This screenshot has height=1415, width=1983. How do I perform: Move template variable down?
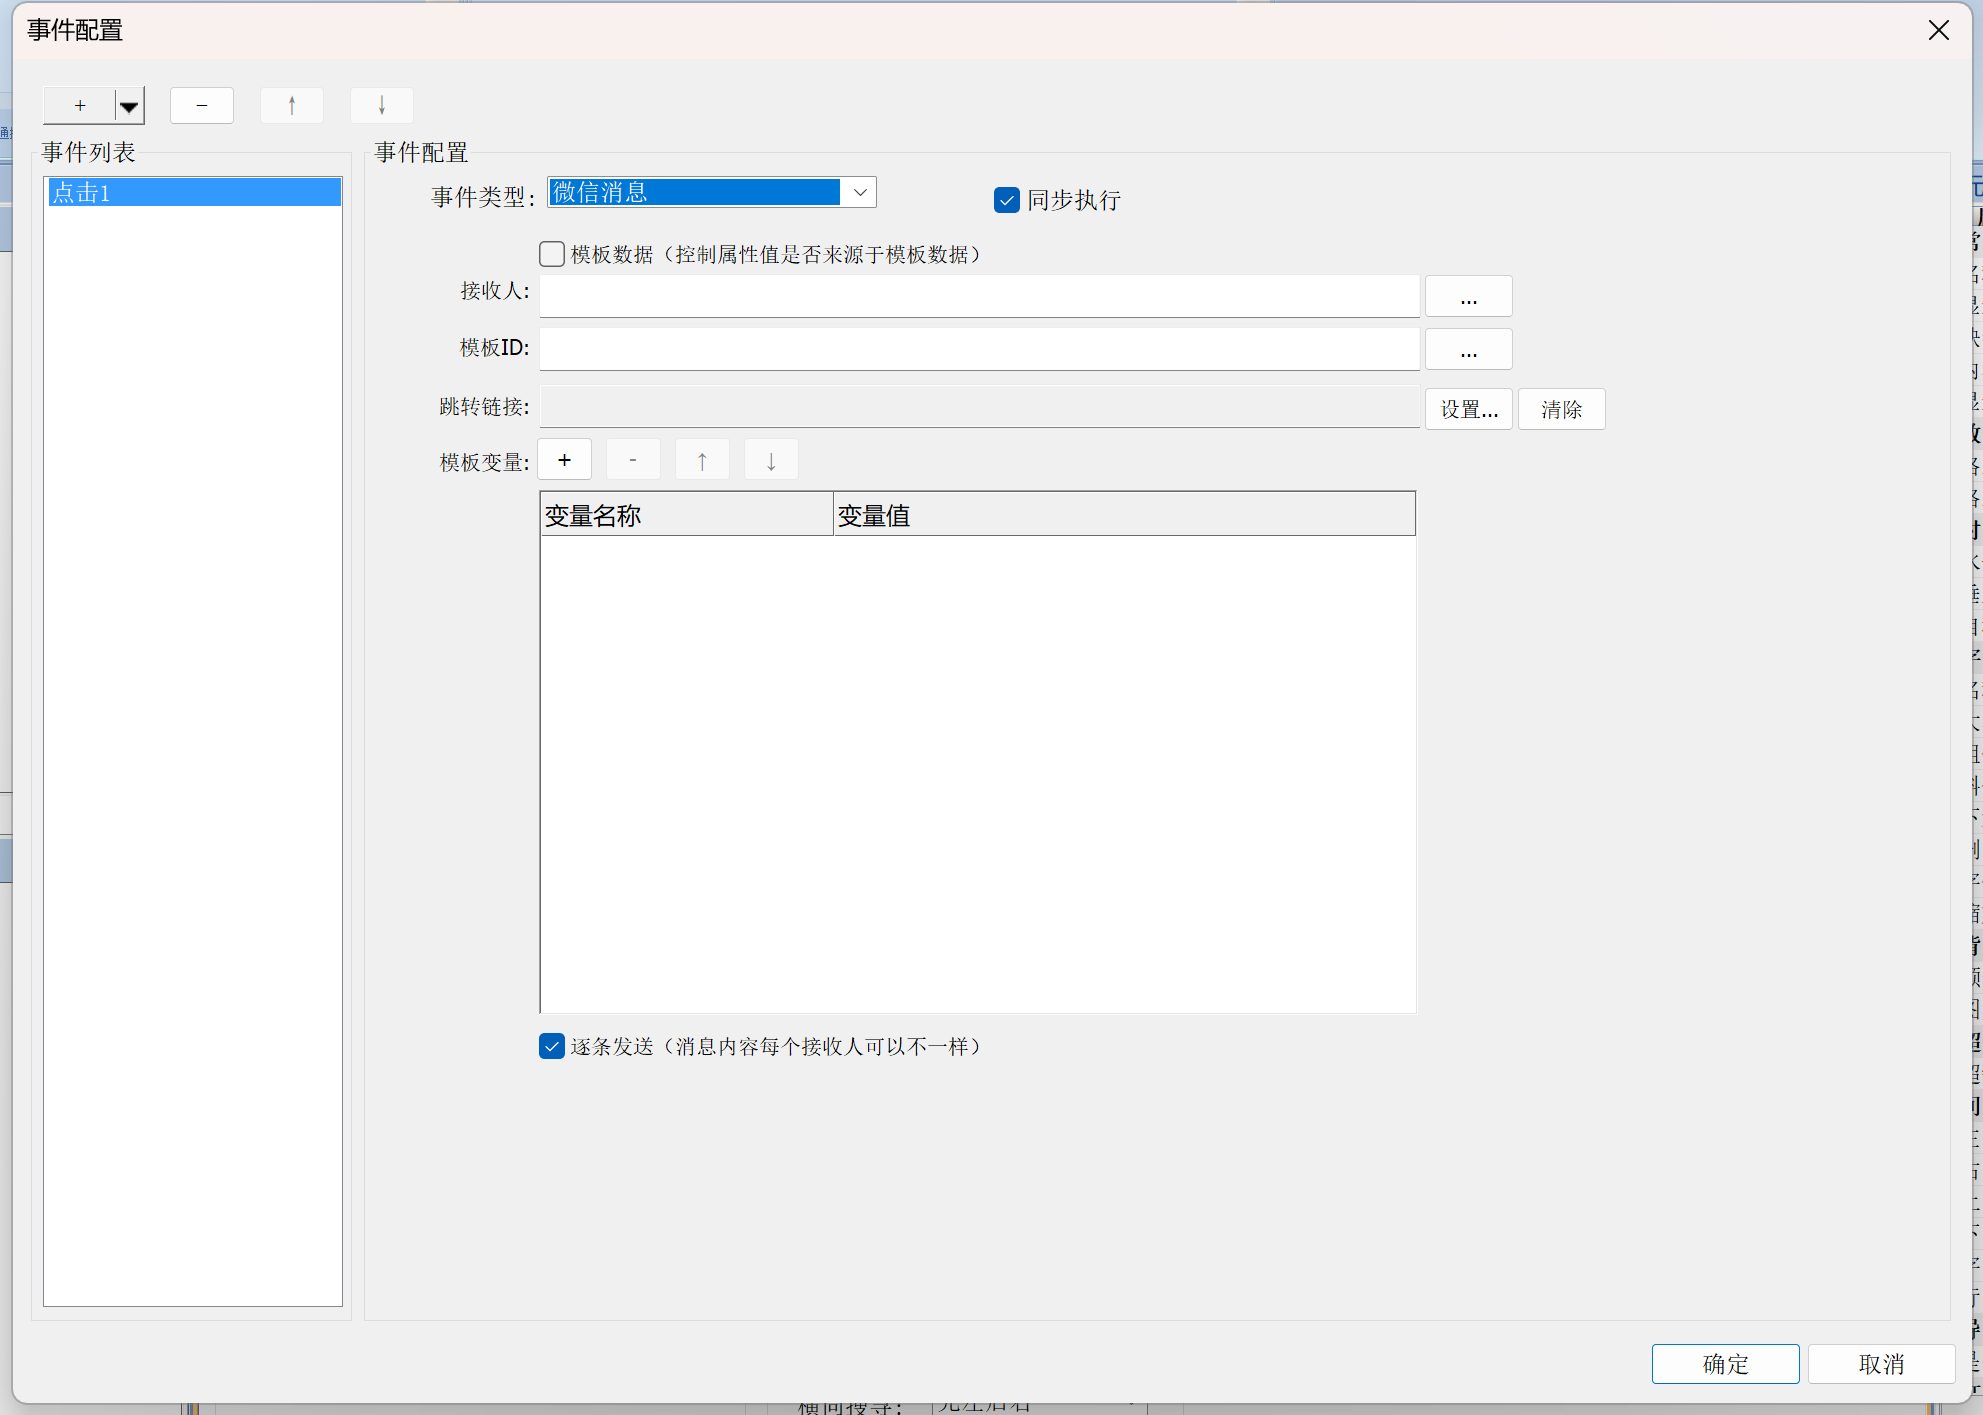coord(771,460)
